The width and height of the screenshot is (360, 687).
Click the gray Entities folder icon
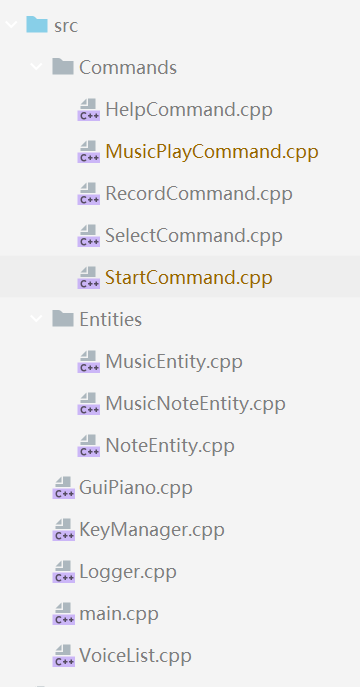63,319
